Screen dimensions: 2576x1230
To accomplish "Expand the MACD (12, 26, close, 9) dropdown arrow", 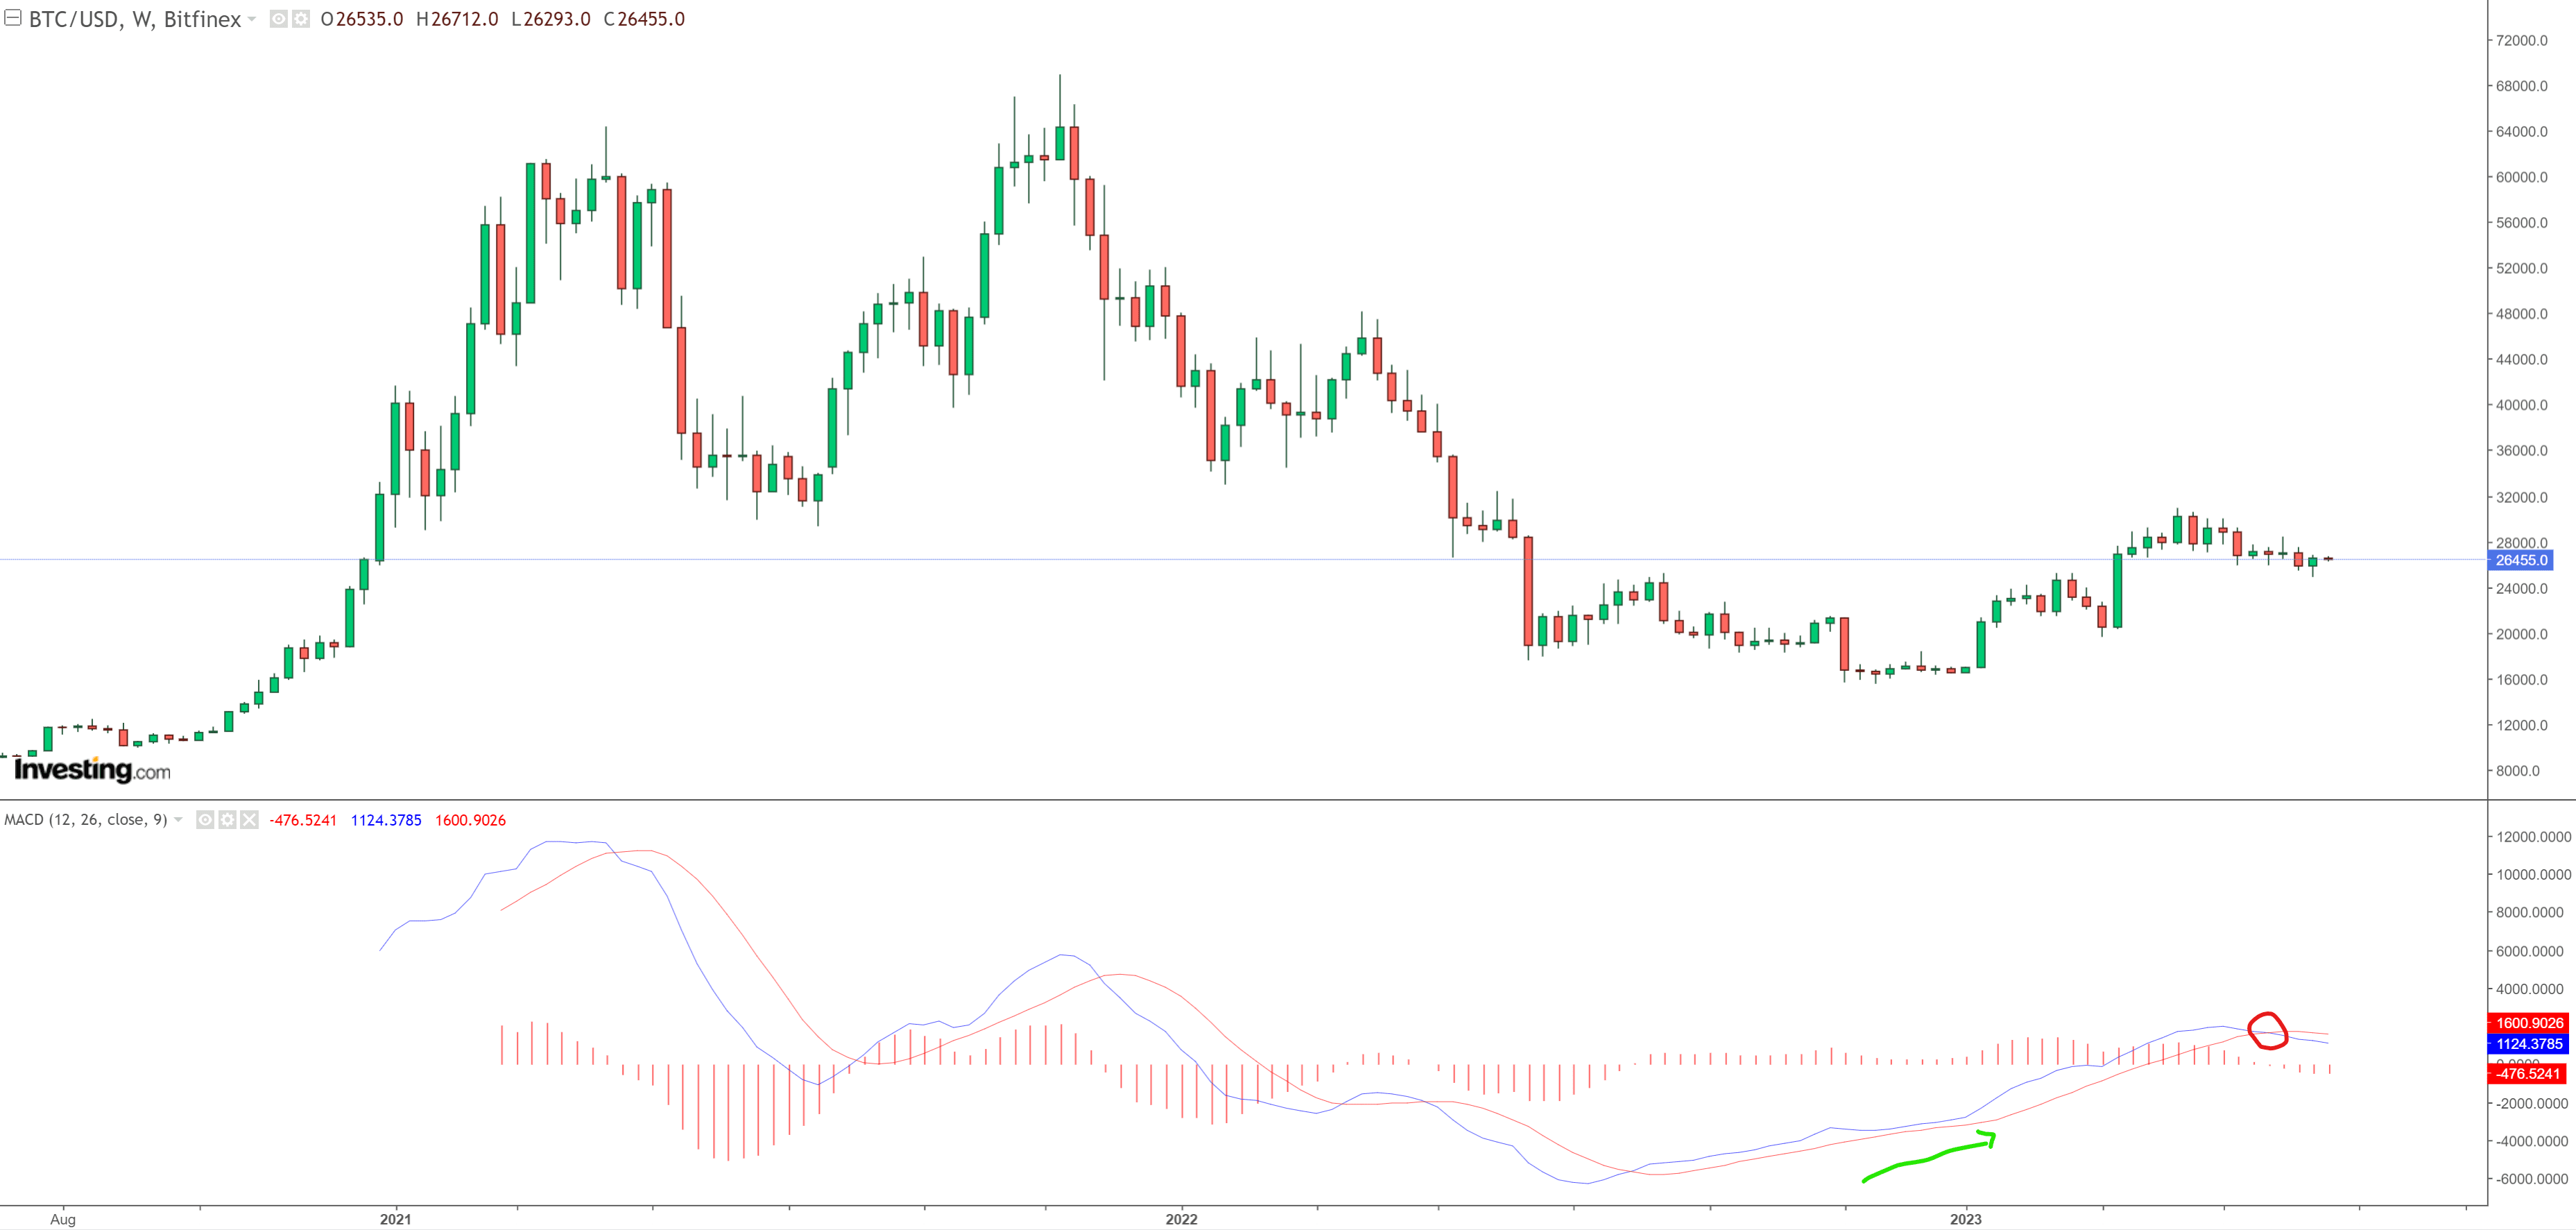I will point(178,820).
